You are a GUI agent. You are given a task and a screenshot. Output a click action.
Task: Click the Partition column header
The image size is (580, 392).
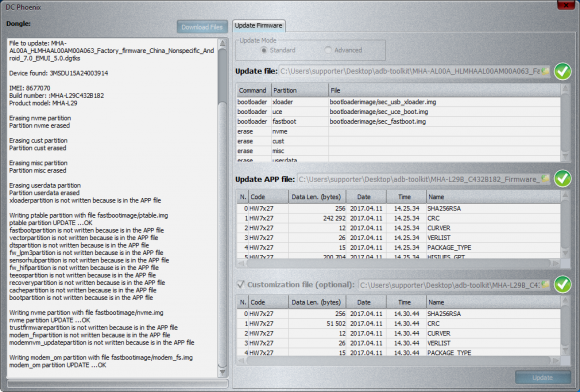coord(300,90)
